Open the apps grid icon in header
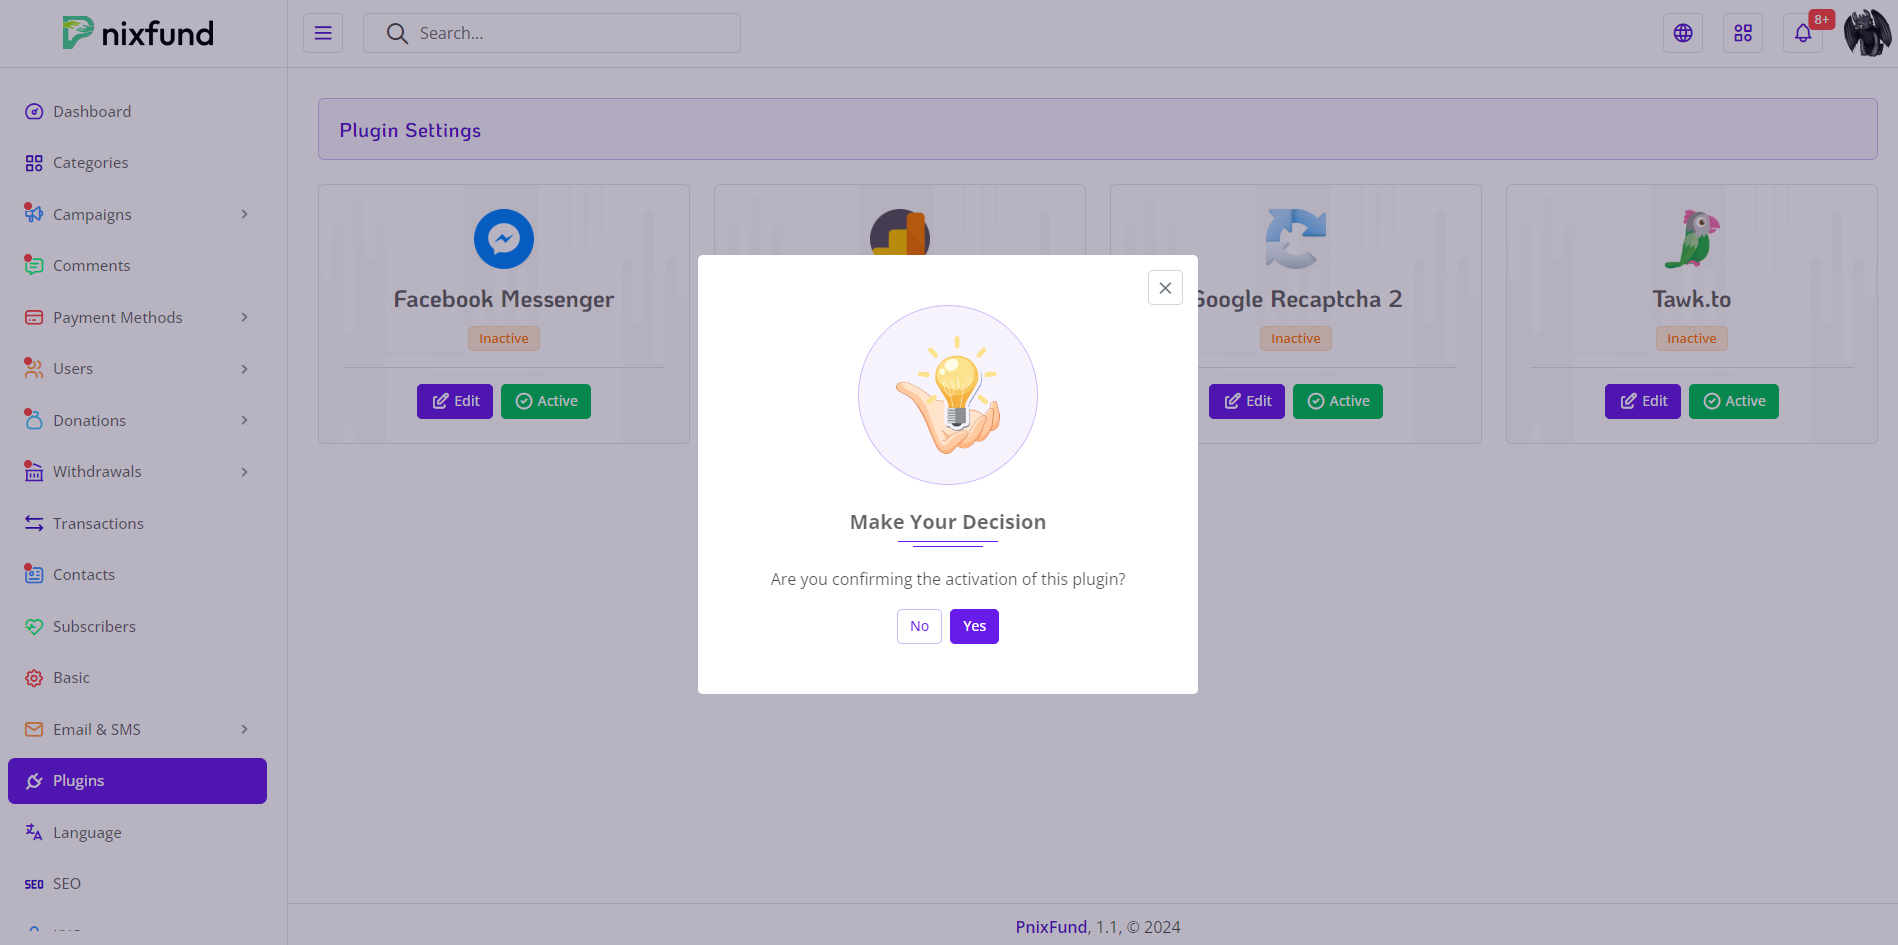 [x=1743, y=33]
